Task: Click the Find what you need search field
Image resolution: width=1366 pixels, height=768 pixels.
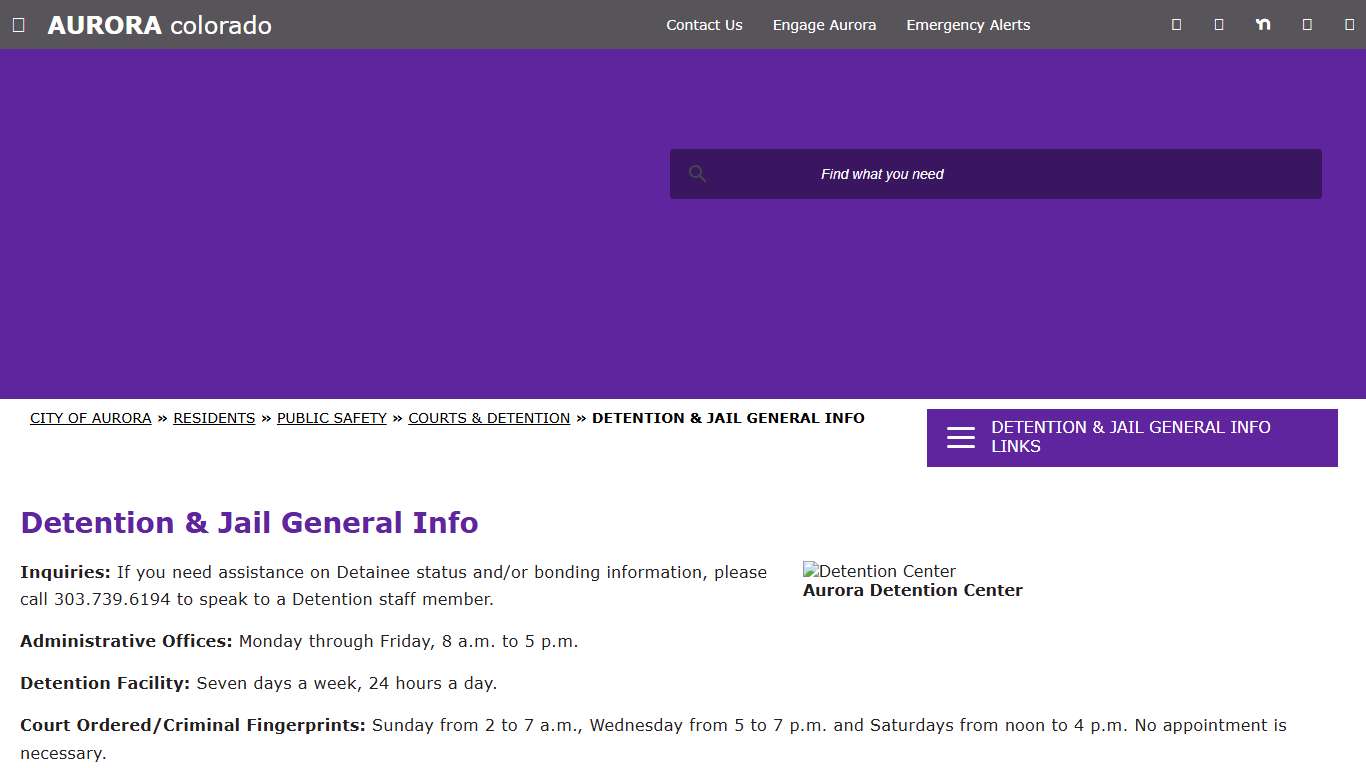Action: click(x=995, y=173)
